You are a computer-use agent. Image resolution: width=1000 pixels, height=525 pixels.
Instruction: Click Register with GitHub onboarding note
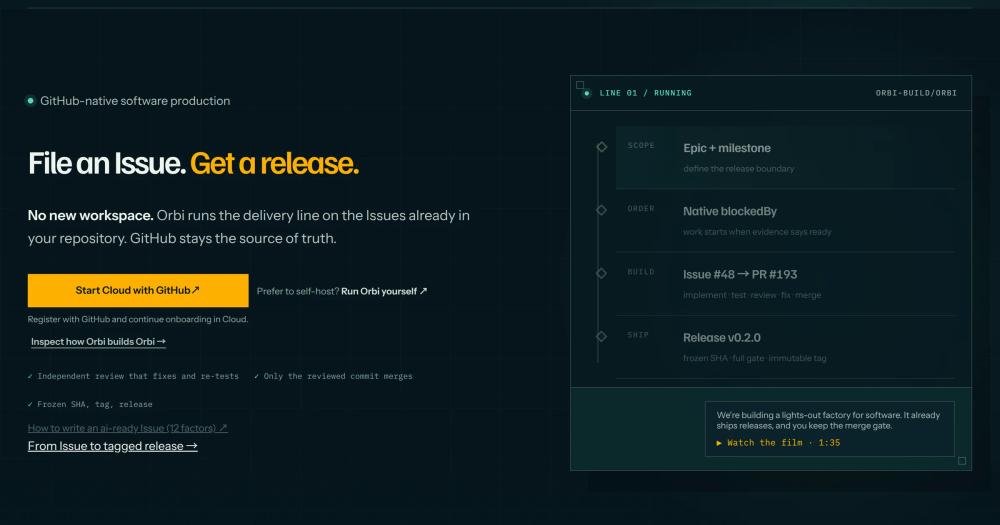pyautogui.click(x=138, y=319)
